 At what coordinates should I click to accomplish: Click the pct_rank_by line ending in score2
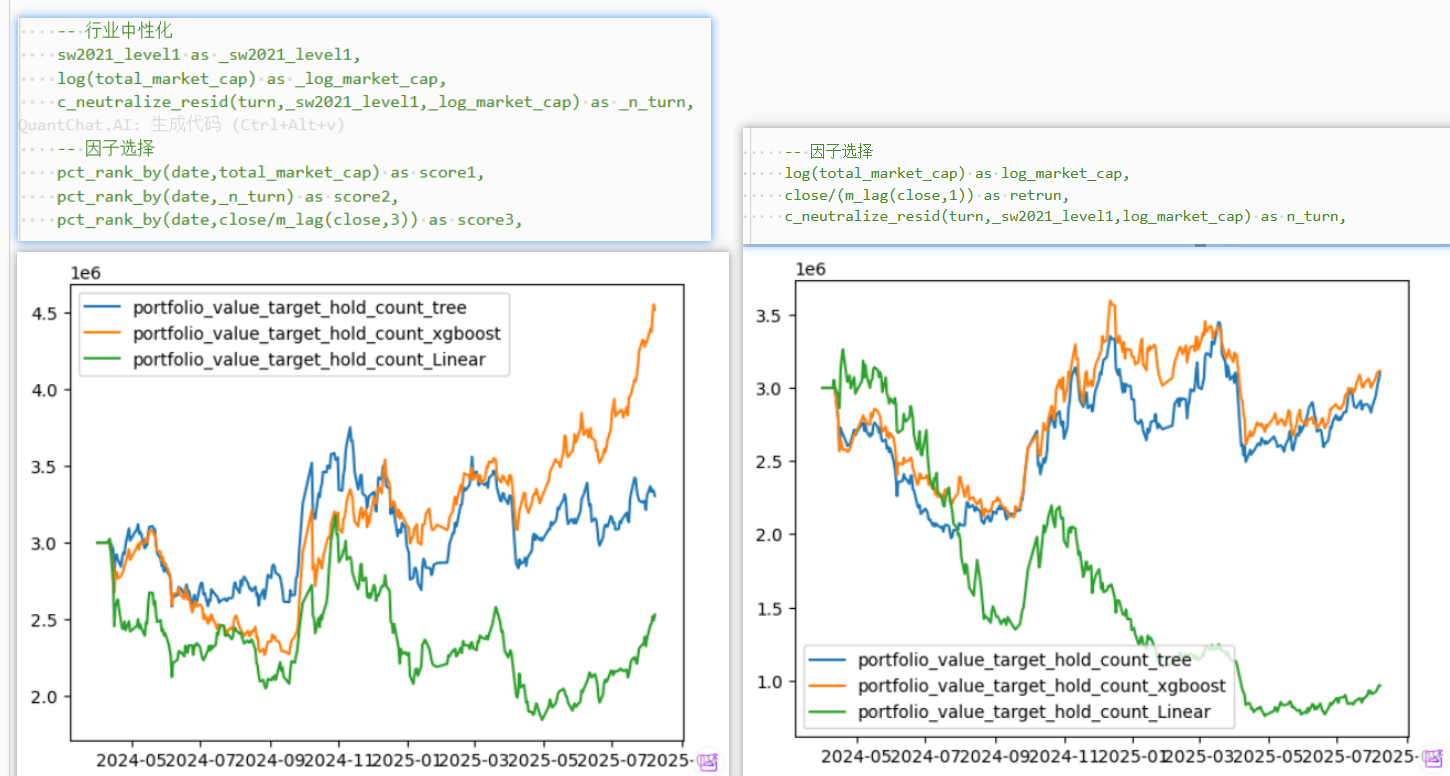tap(227, 196)
